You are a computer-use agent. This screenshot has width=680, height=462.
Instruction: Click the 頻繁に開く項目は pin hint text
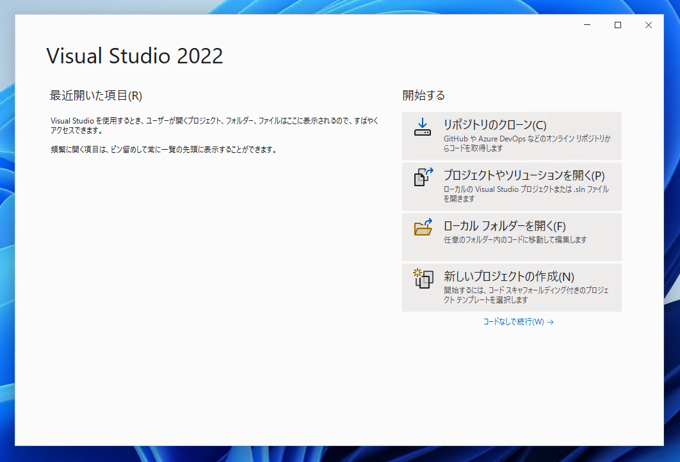point(163,150)
